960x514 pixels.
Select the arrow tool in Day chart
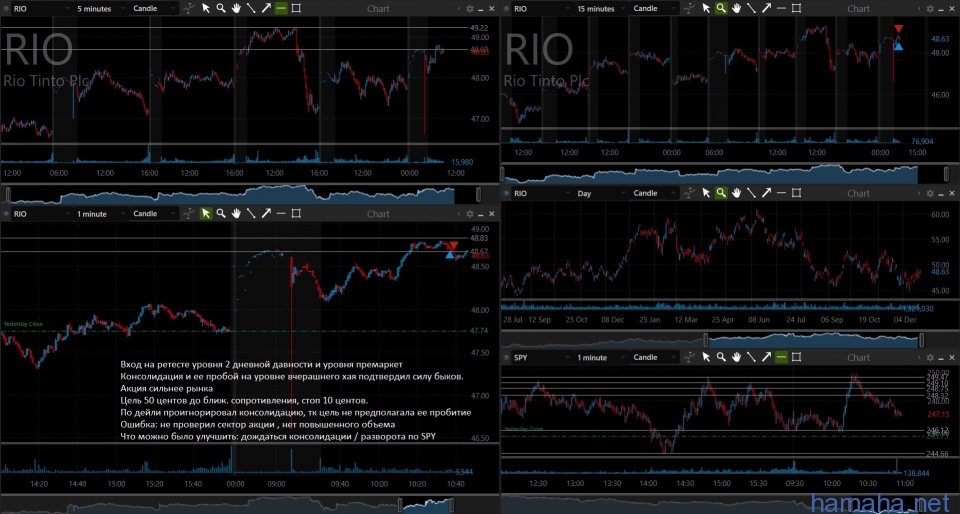click(x=767, y=193)
